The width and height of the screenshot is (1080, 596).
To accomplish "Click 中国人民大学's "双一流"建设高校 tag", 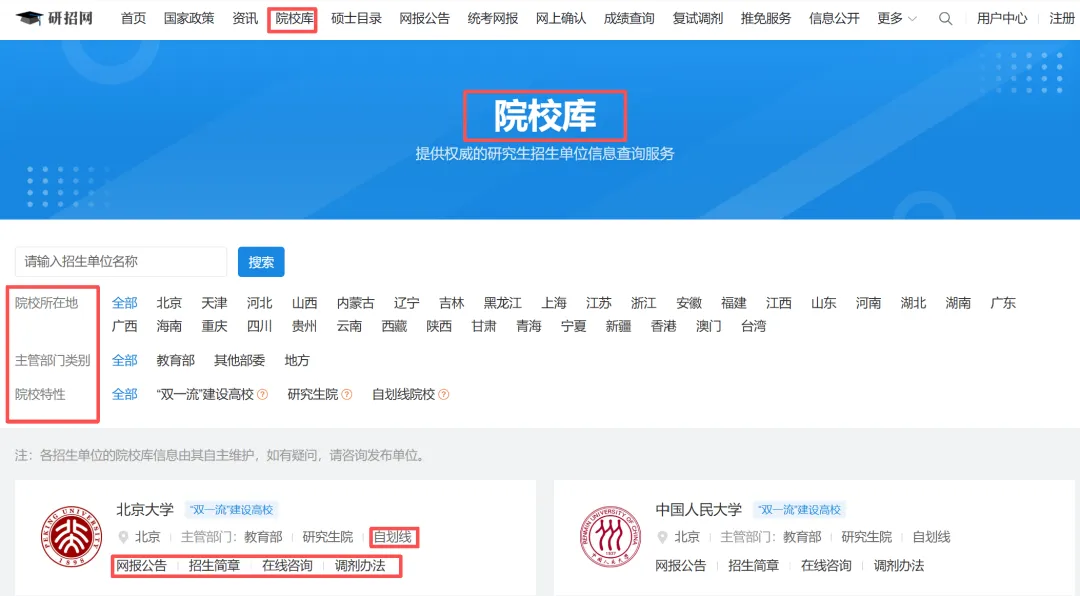I will [x=799, y=510].
